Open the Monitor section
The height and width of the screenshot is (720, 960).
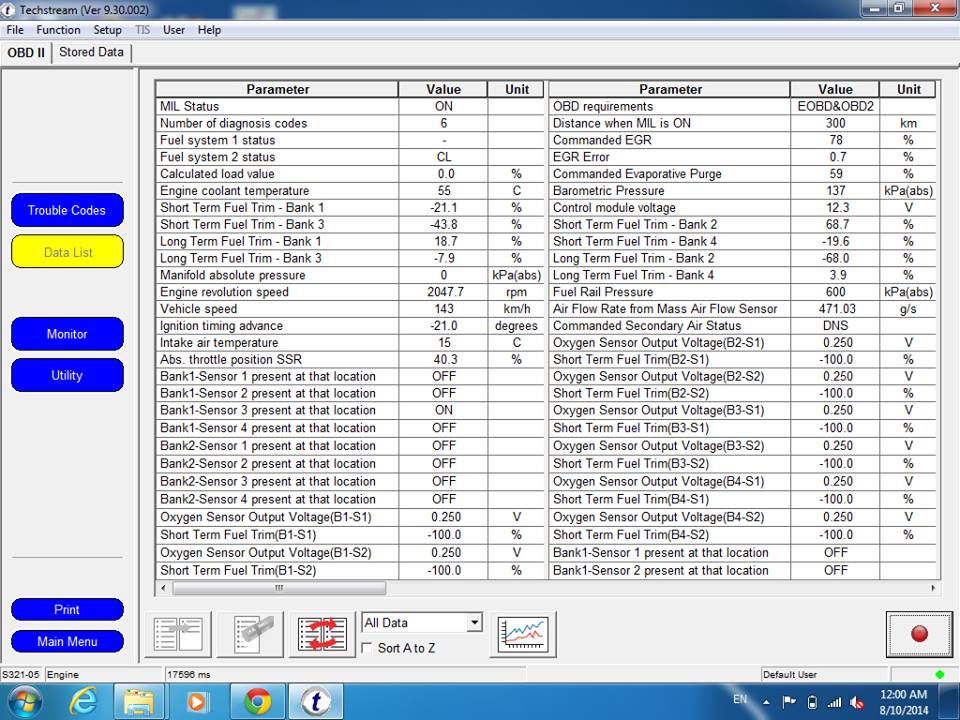pos(67,334)
